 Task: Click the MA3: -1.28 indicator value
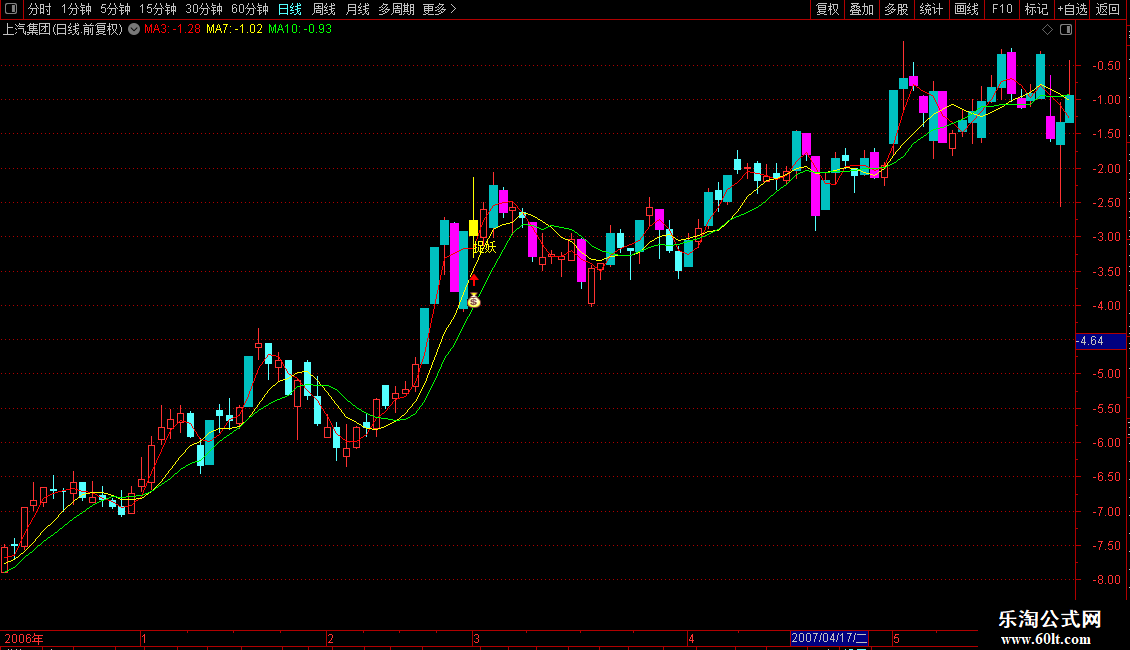click(x=172, y=30)
